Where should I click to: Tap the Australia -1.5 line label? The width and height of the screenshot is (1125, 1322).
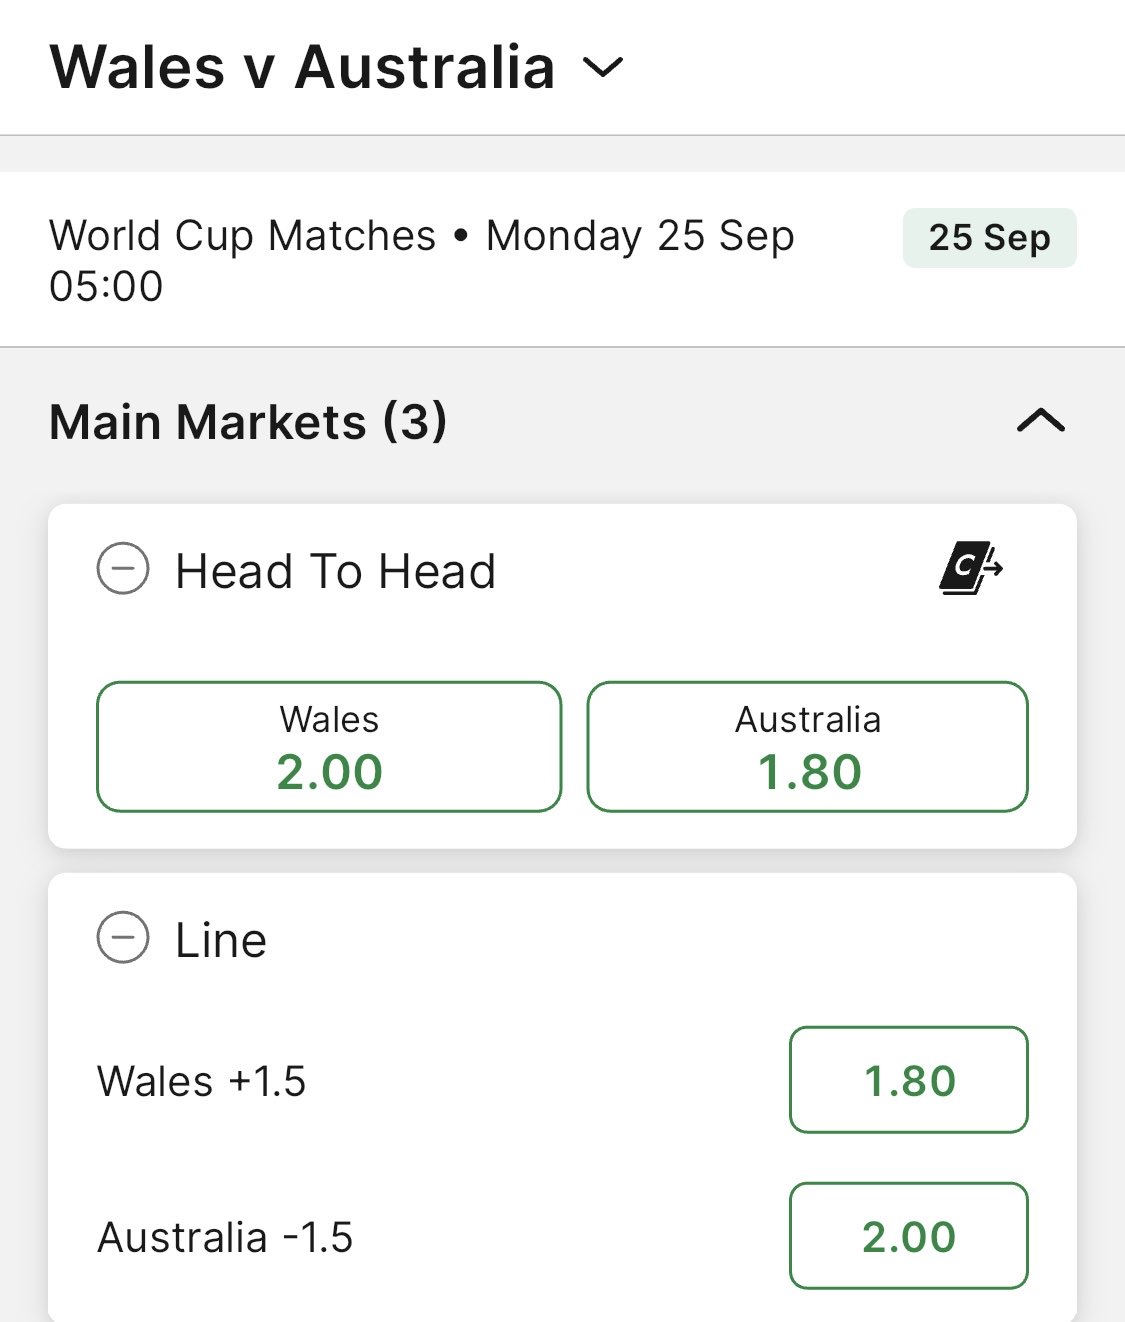point(225,1237)
